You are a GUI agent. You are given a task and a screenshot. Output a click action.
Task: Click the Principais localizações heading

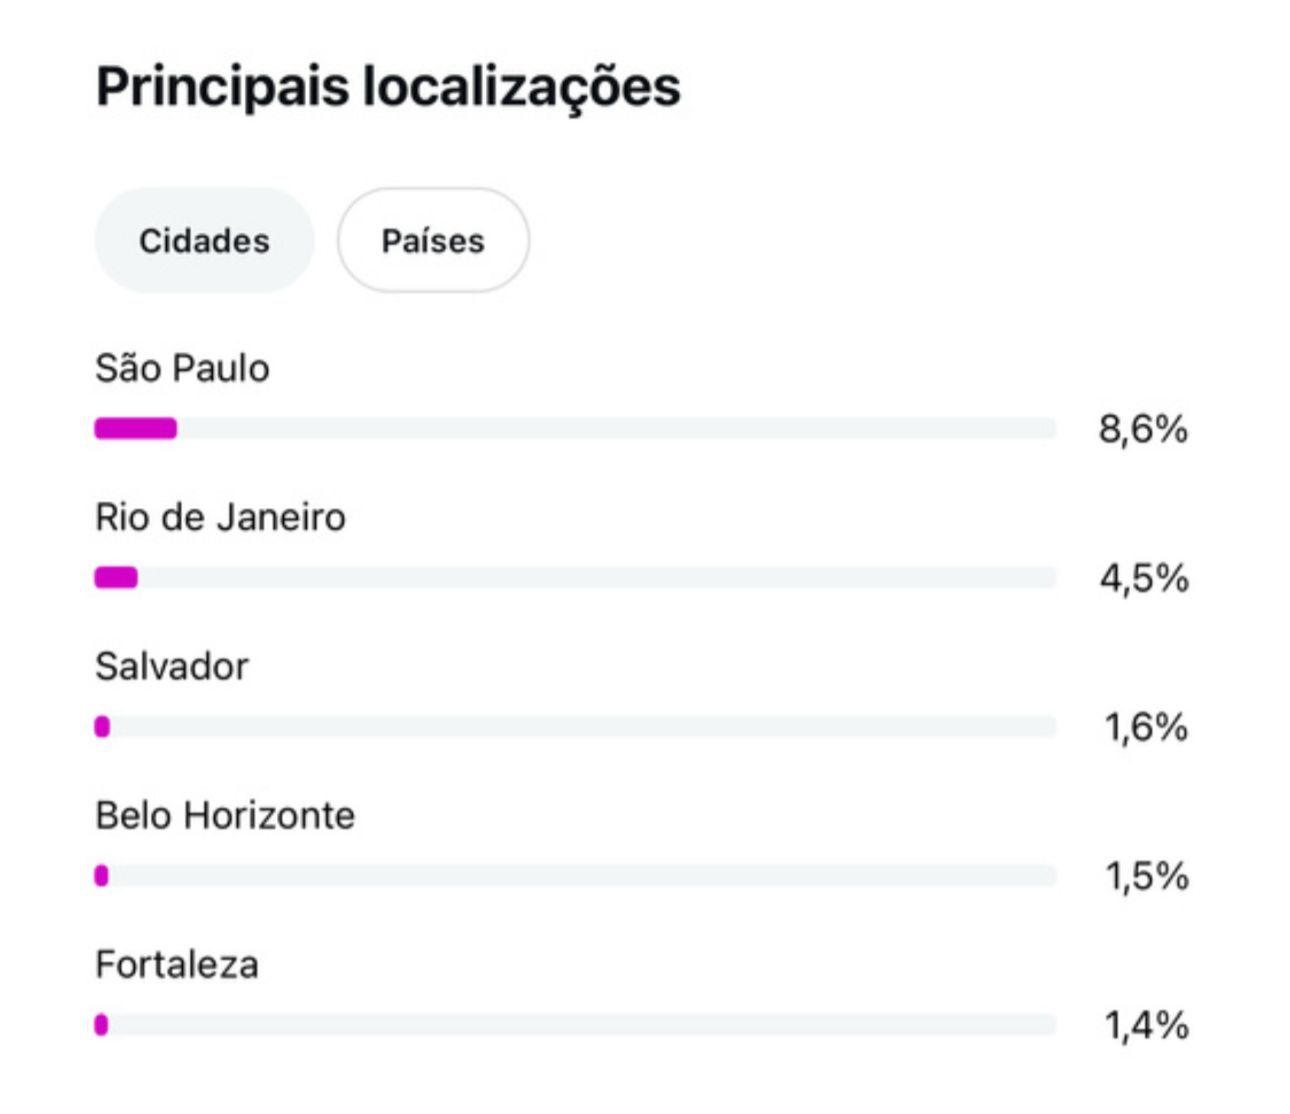coord(388,86)
